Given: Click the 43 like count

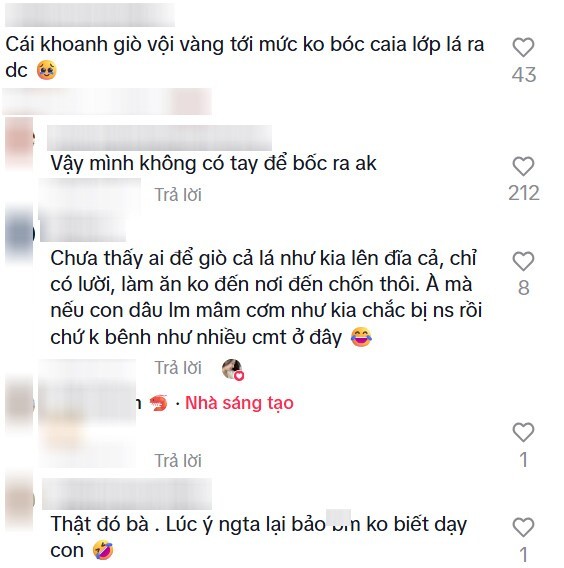Looking at the screenshot, I should (523, 75).
